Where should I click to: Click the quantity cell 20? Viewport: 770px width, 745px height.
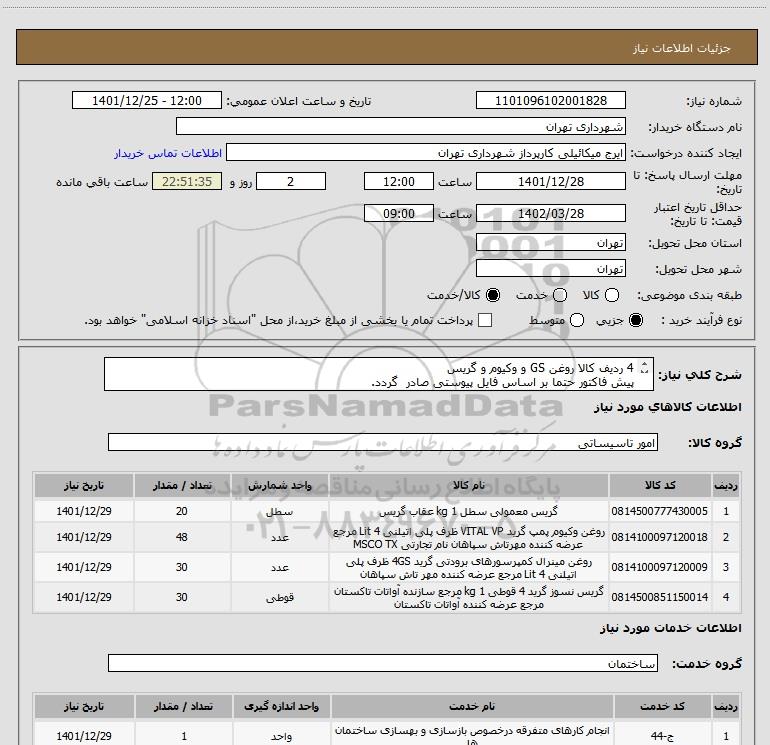[182, 511]
